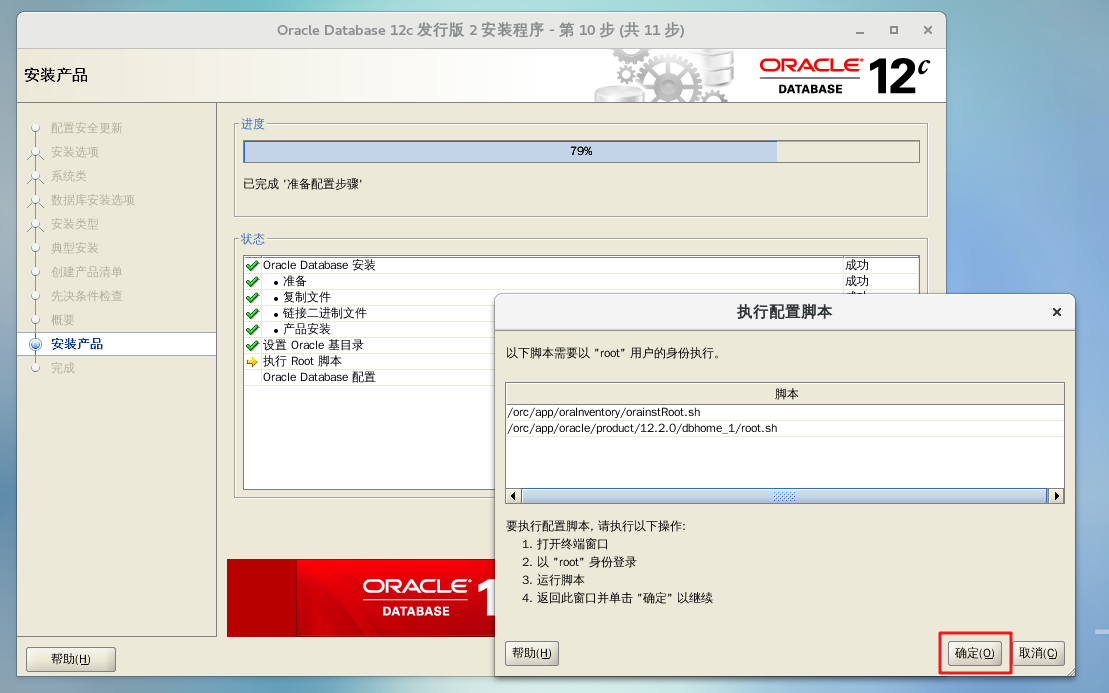This screenshot has height=693, width=1109.
Task: Select the 设置 Oracle 基目录 status row
Action: coord(369,345)
